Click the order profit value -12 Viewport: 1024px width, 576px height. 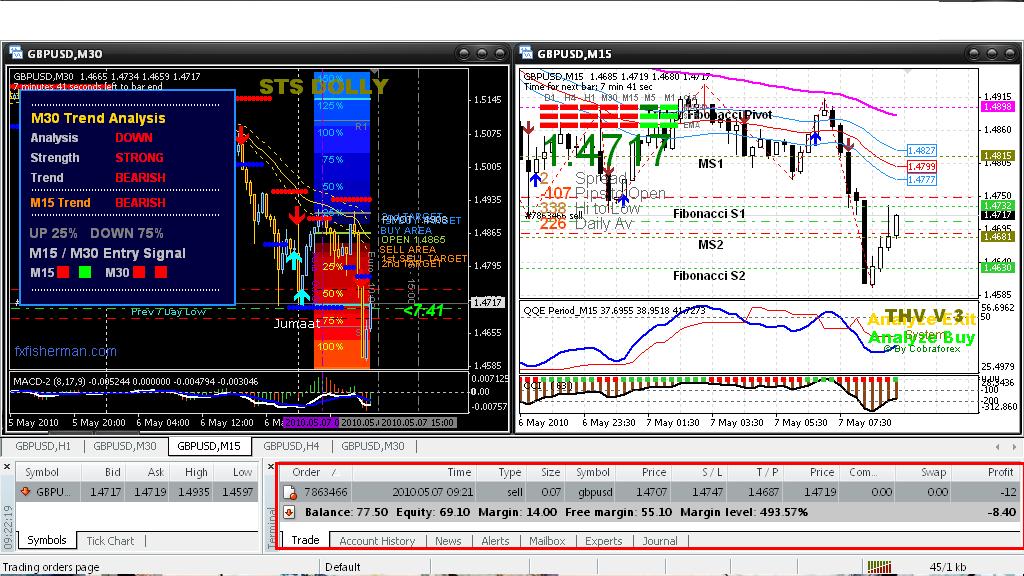pyautogui.click(x=1009, y=492)
